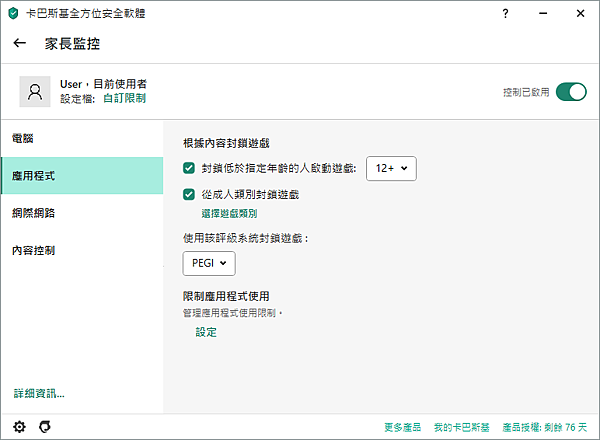The height and width of the screenshot is (440, 600).
Task: Open the PEGI rating system dropdown
Action: pyautogui.click(x=209, y=263)
